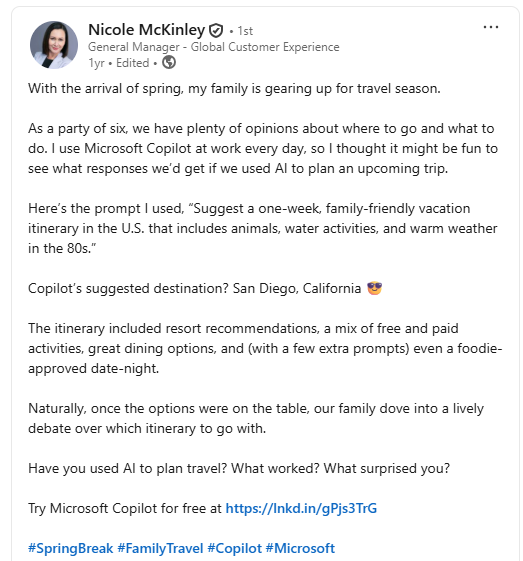Click the globe public-visibility icon
The height and width of the screenshot is (561, 523).
pyautogui.click(x=169, y=62)
